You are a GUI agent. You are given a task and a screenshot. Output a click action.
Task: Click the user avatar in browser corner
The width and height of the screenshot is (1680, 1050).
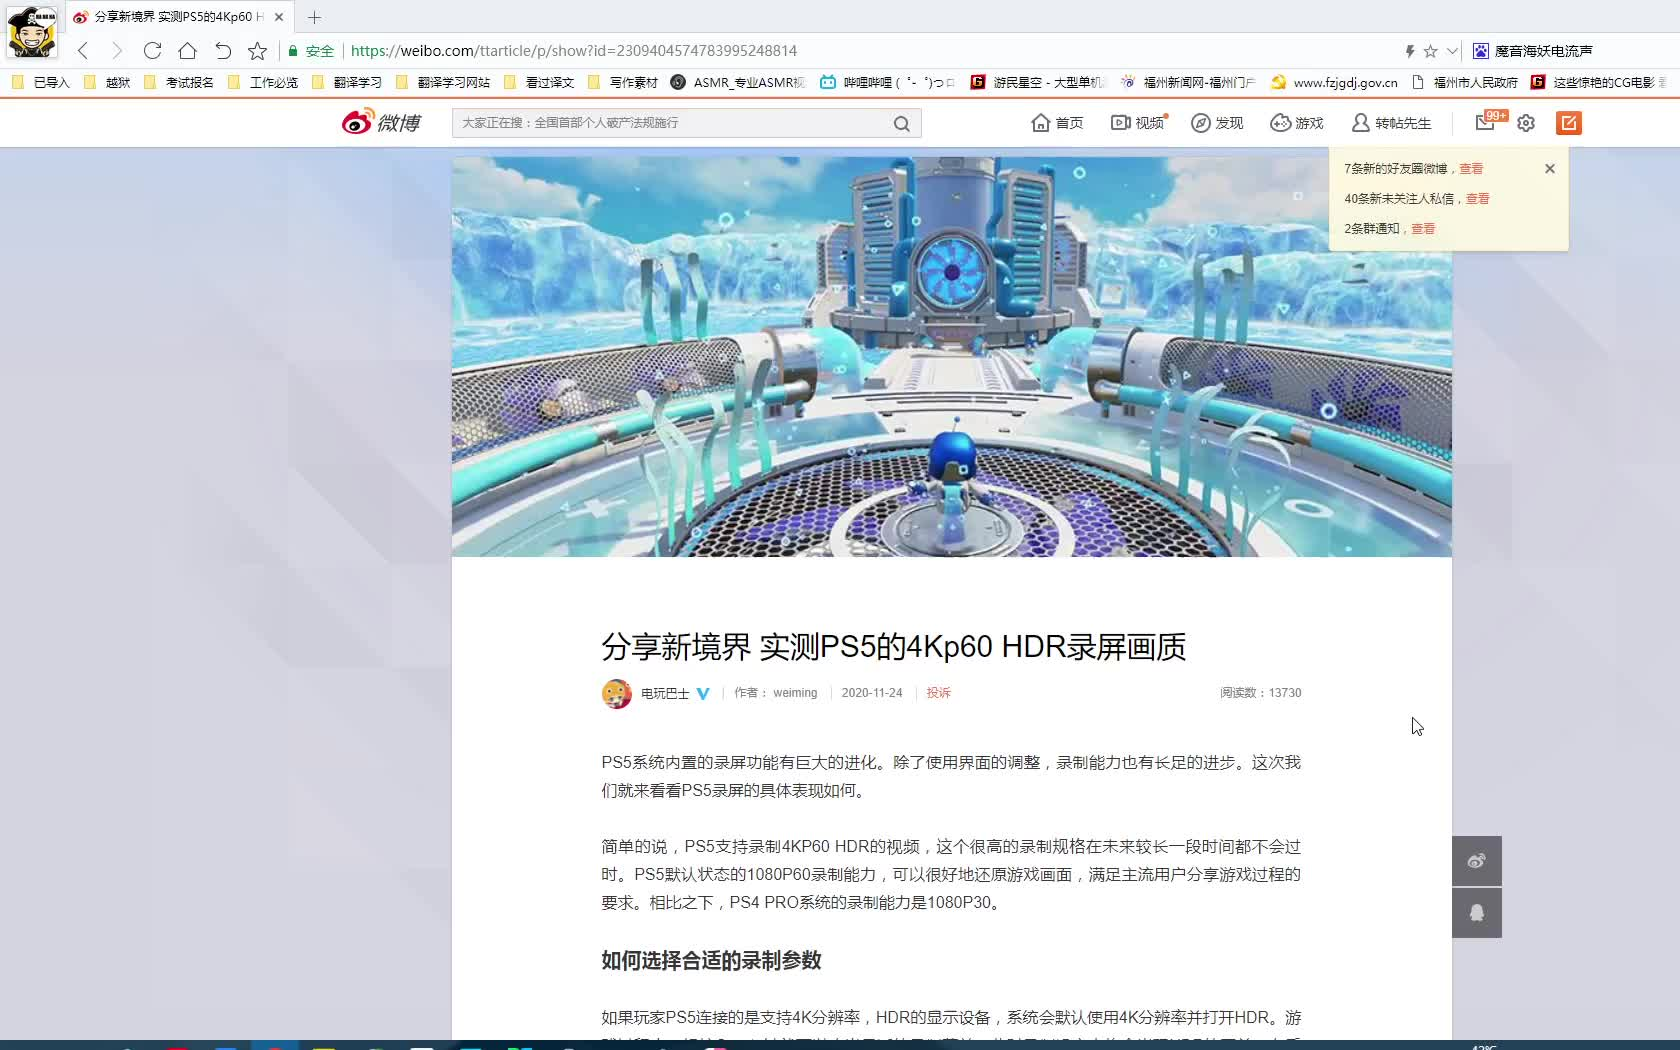coord(32,30)
